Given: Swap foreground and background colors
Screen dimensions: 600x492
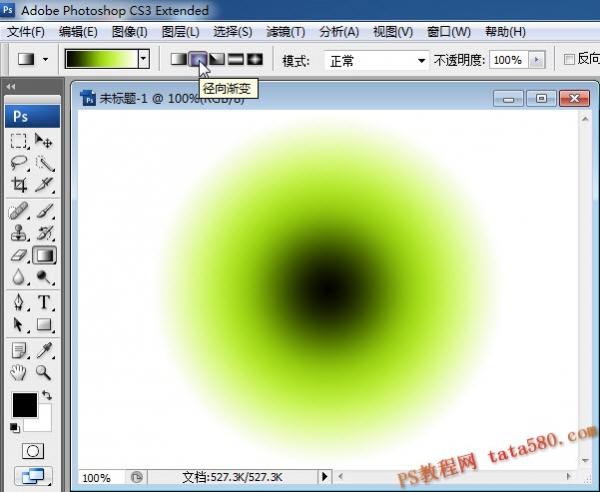Looking at the screenshot, I should coord(47,395).
